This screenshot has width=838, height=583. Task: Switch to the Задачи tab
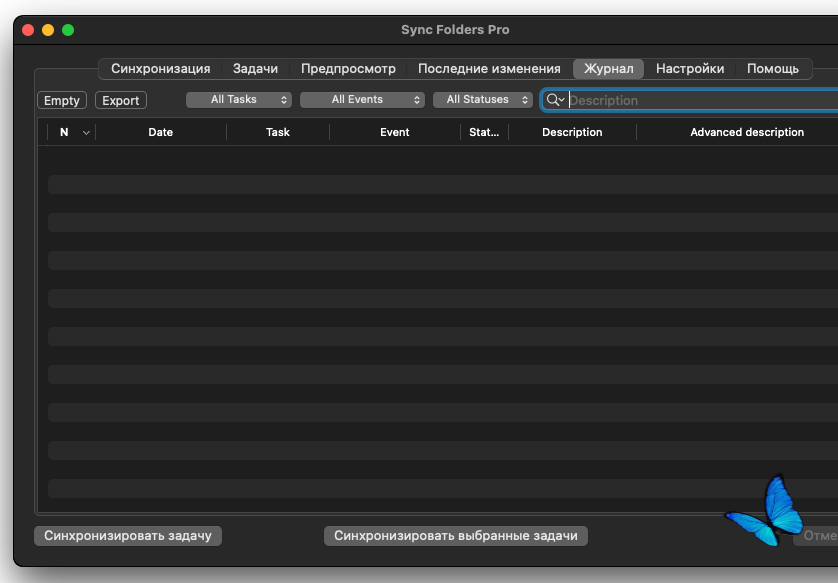pos(255,69)
